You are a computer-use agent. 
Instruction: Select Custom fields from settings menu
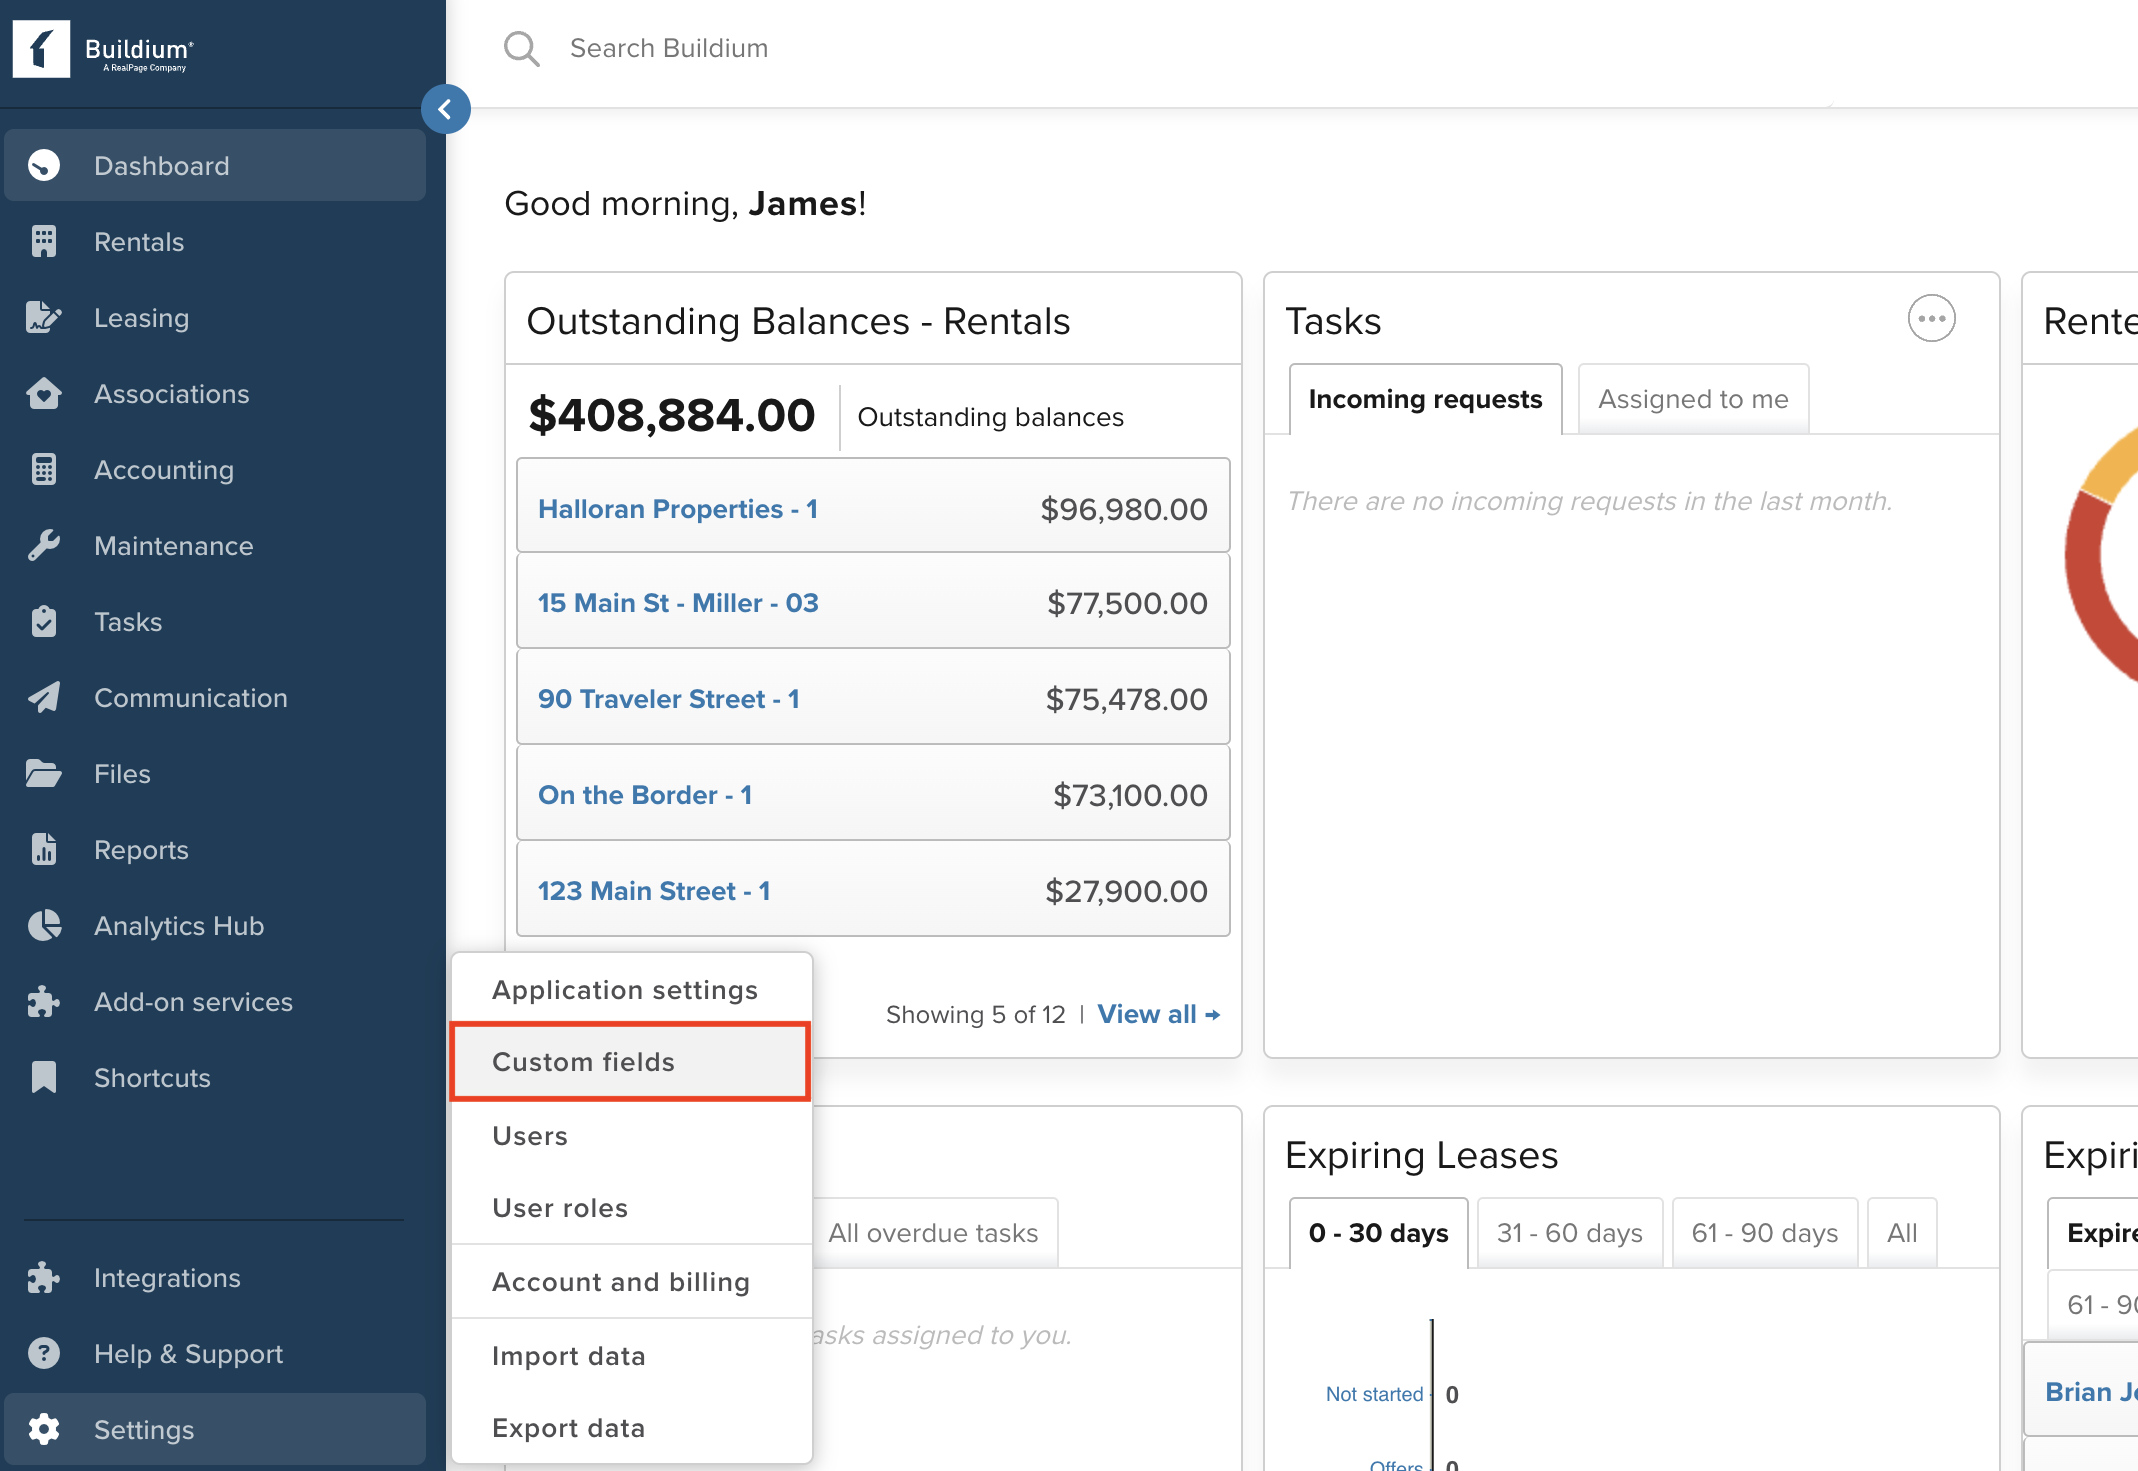pos(583,1062)
